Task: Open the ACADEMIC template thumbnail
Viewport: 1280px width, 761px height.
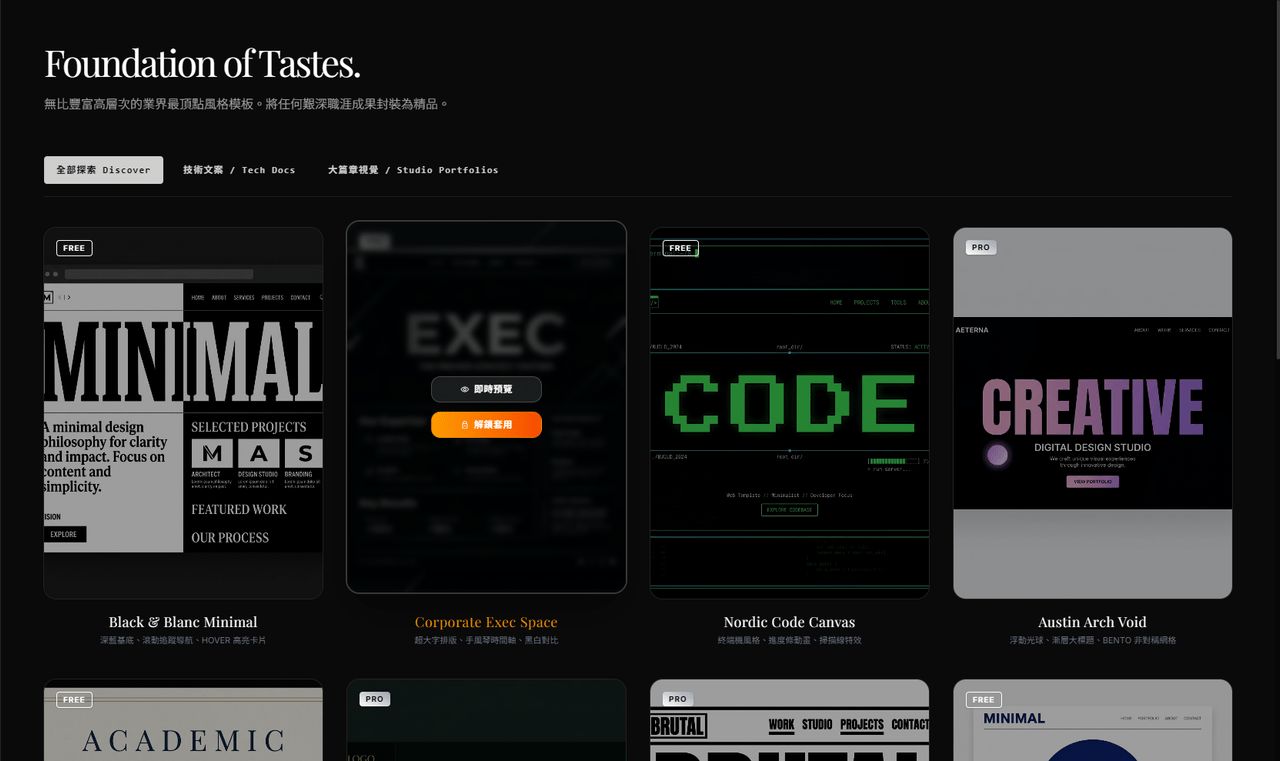Action: point(183,720)
